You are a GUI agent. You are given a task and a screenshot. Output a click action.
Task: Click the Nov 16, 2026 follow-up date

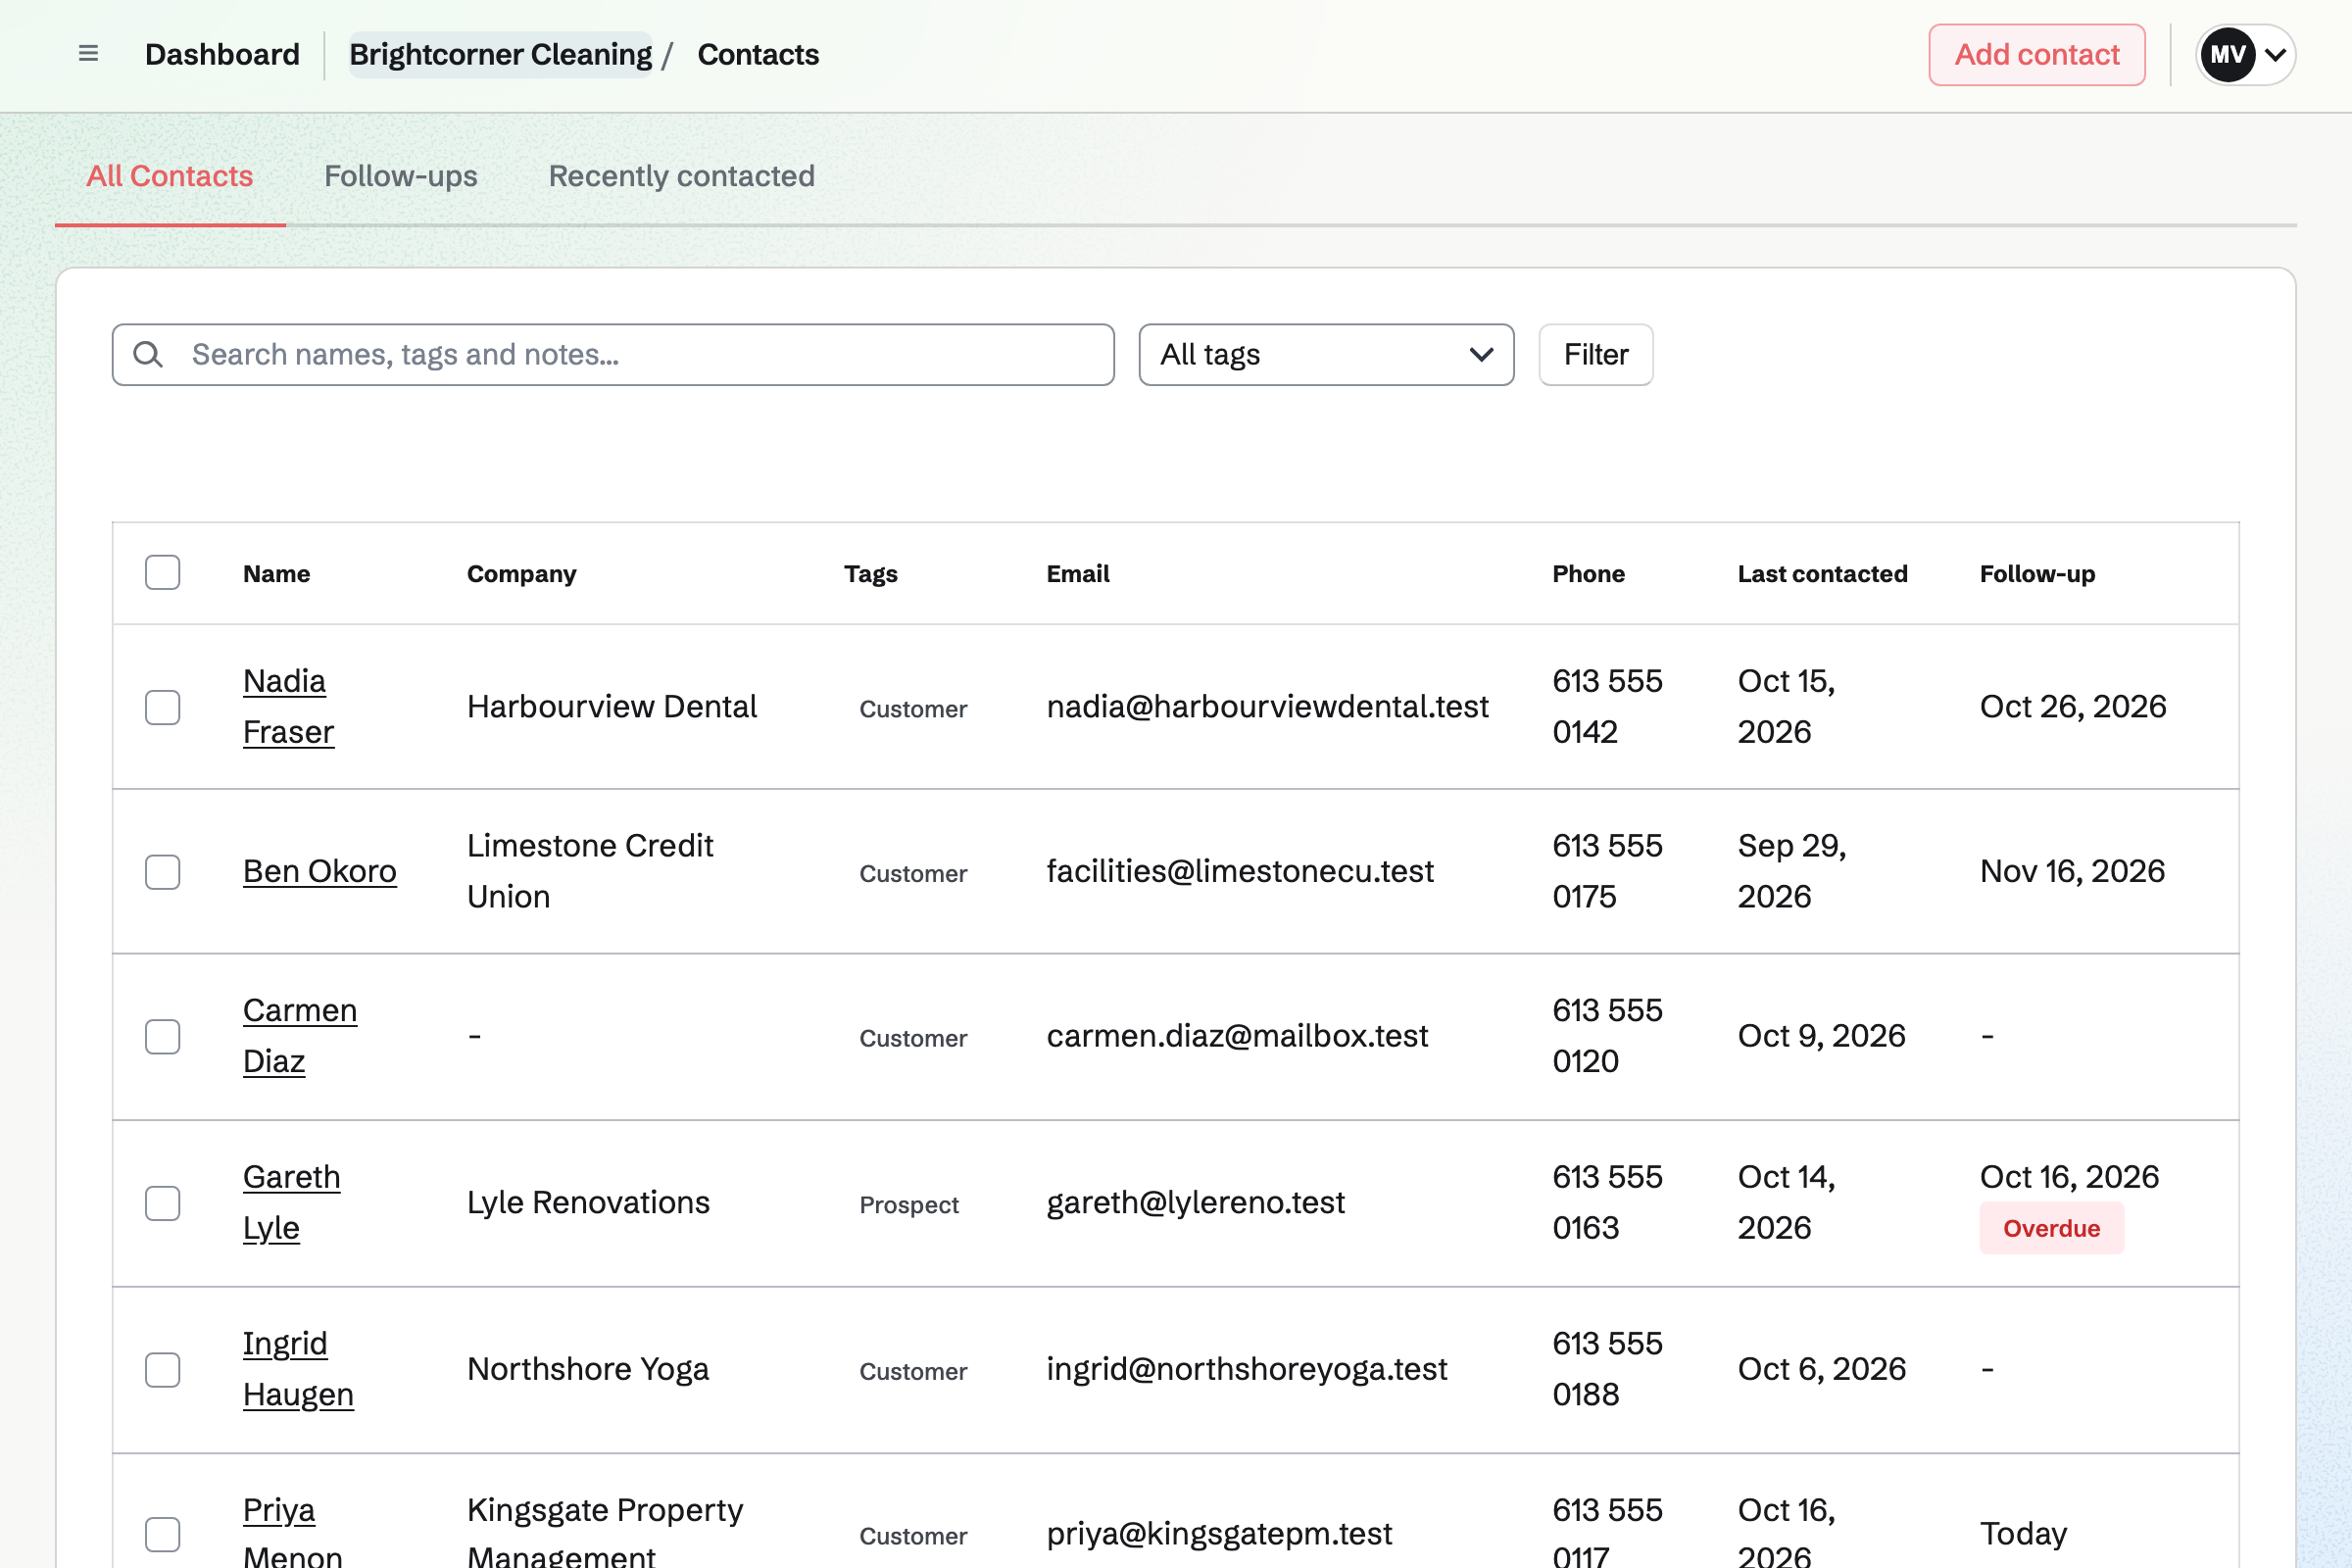(x=2072, y=871)
